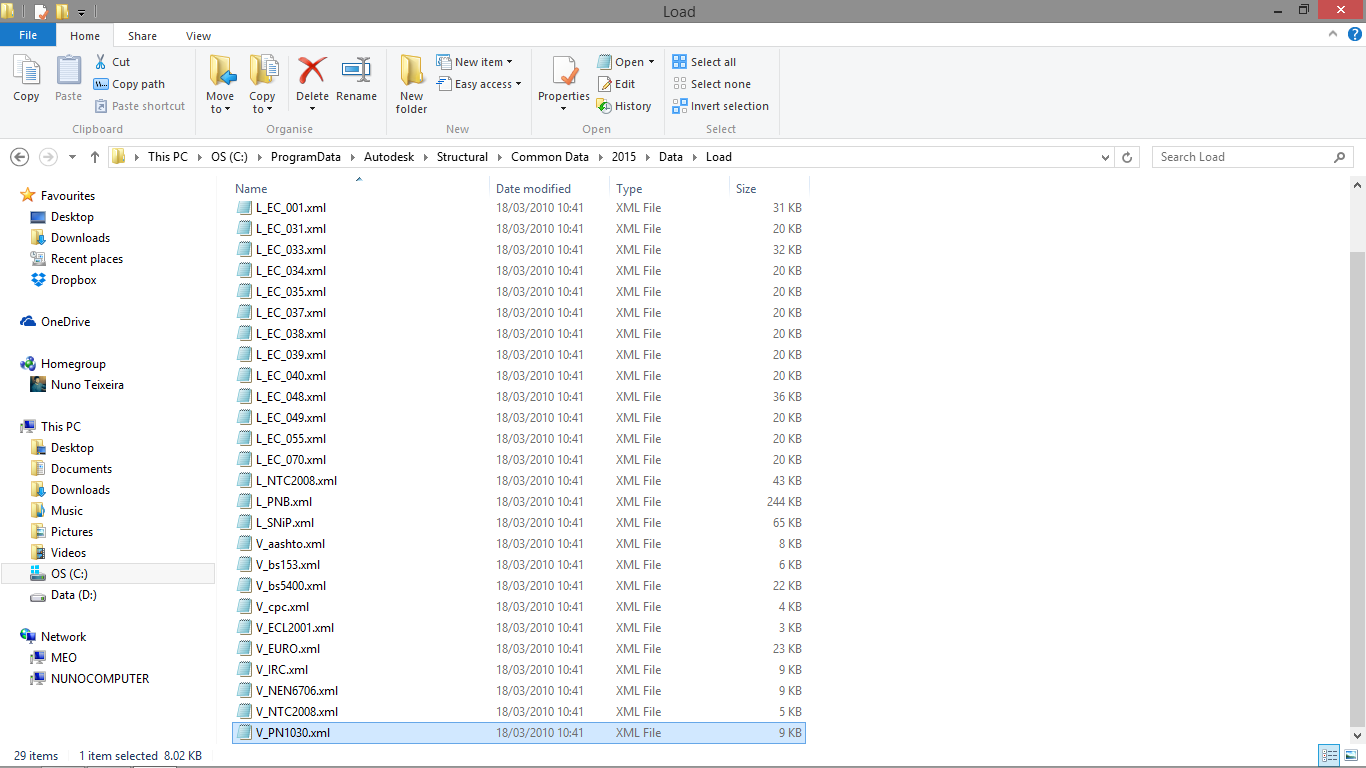Click the History icon in the Open group

tap(625, 105)
